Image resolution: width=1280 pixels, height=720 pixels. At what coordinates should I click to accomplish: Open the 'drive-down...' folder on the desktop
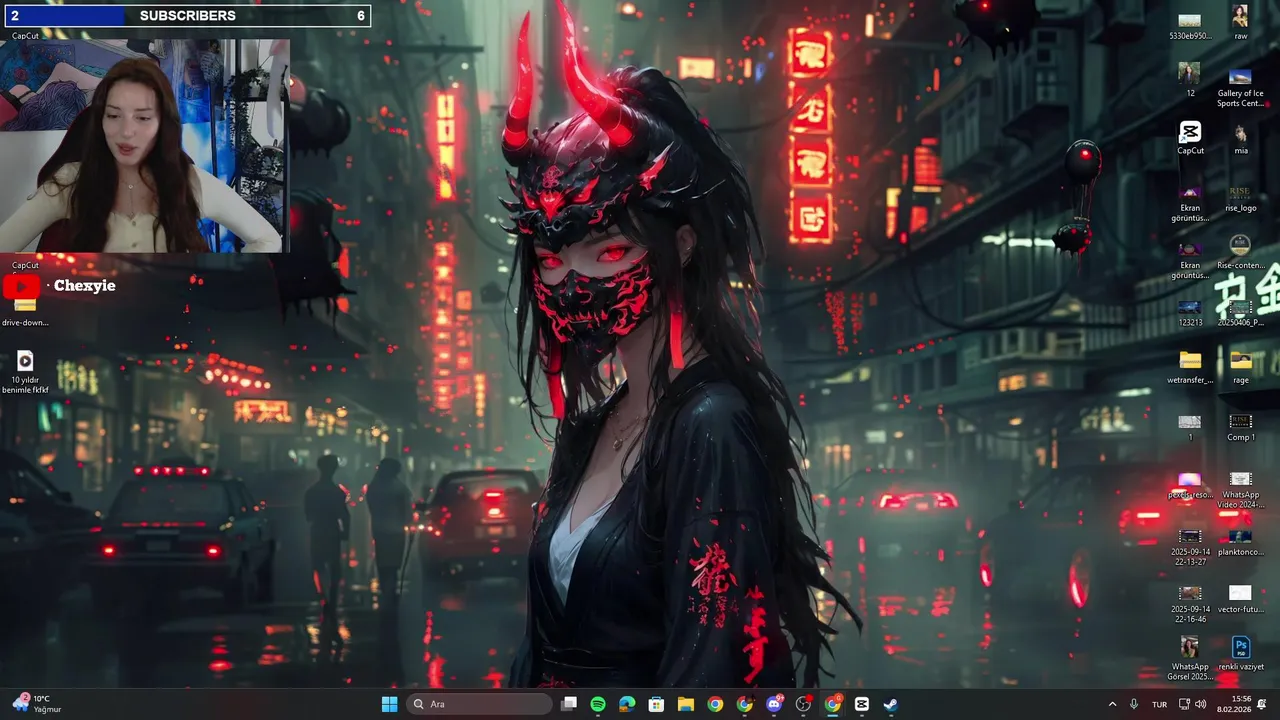click(25, 312)
